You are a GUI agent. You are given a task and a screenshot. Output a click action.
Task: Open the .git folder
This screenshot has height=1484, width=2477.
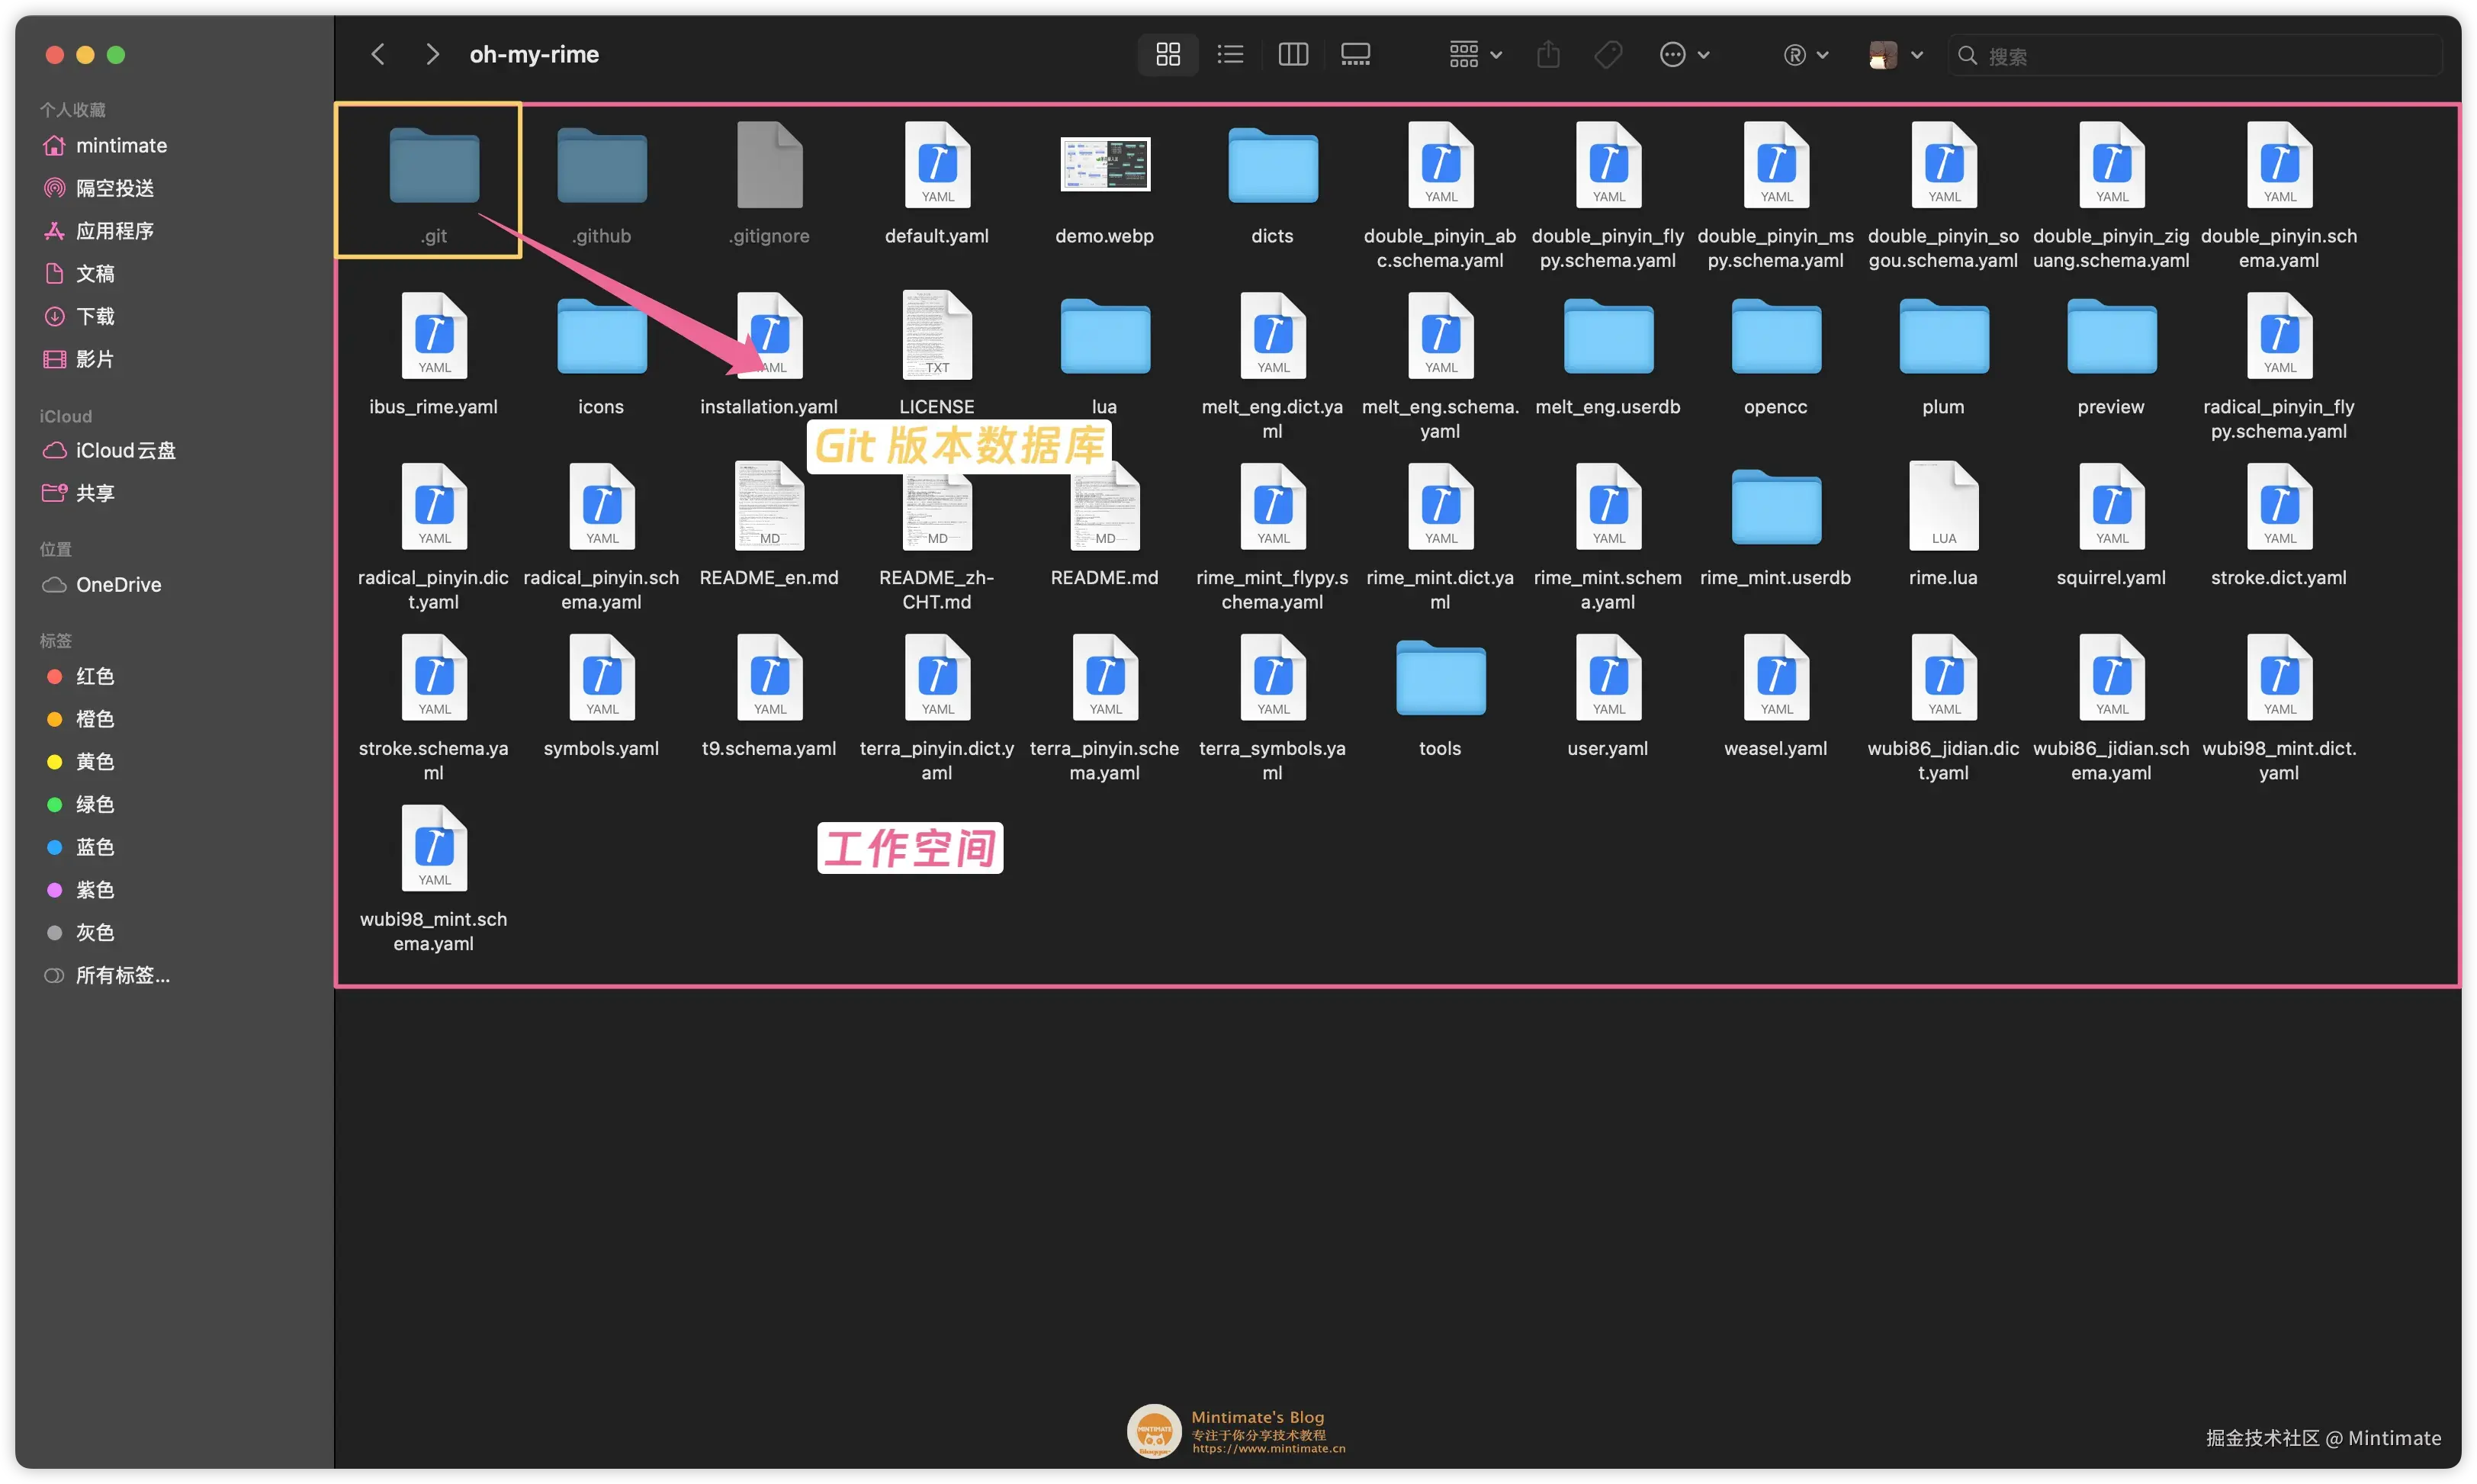(434, 166)
